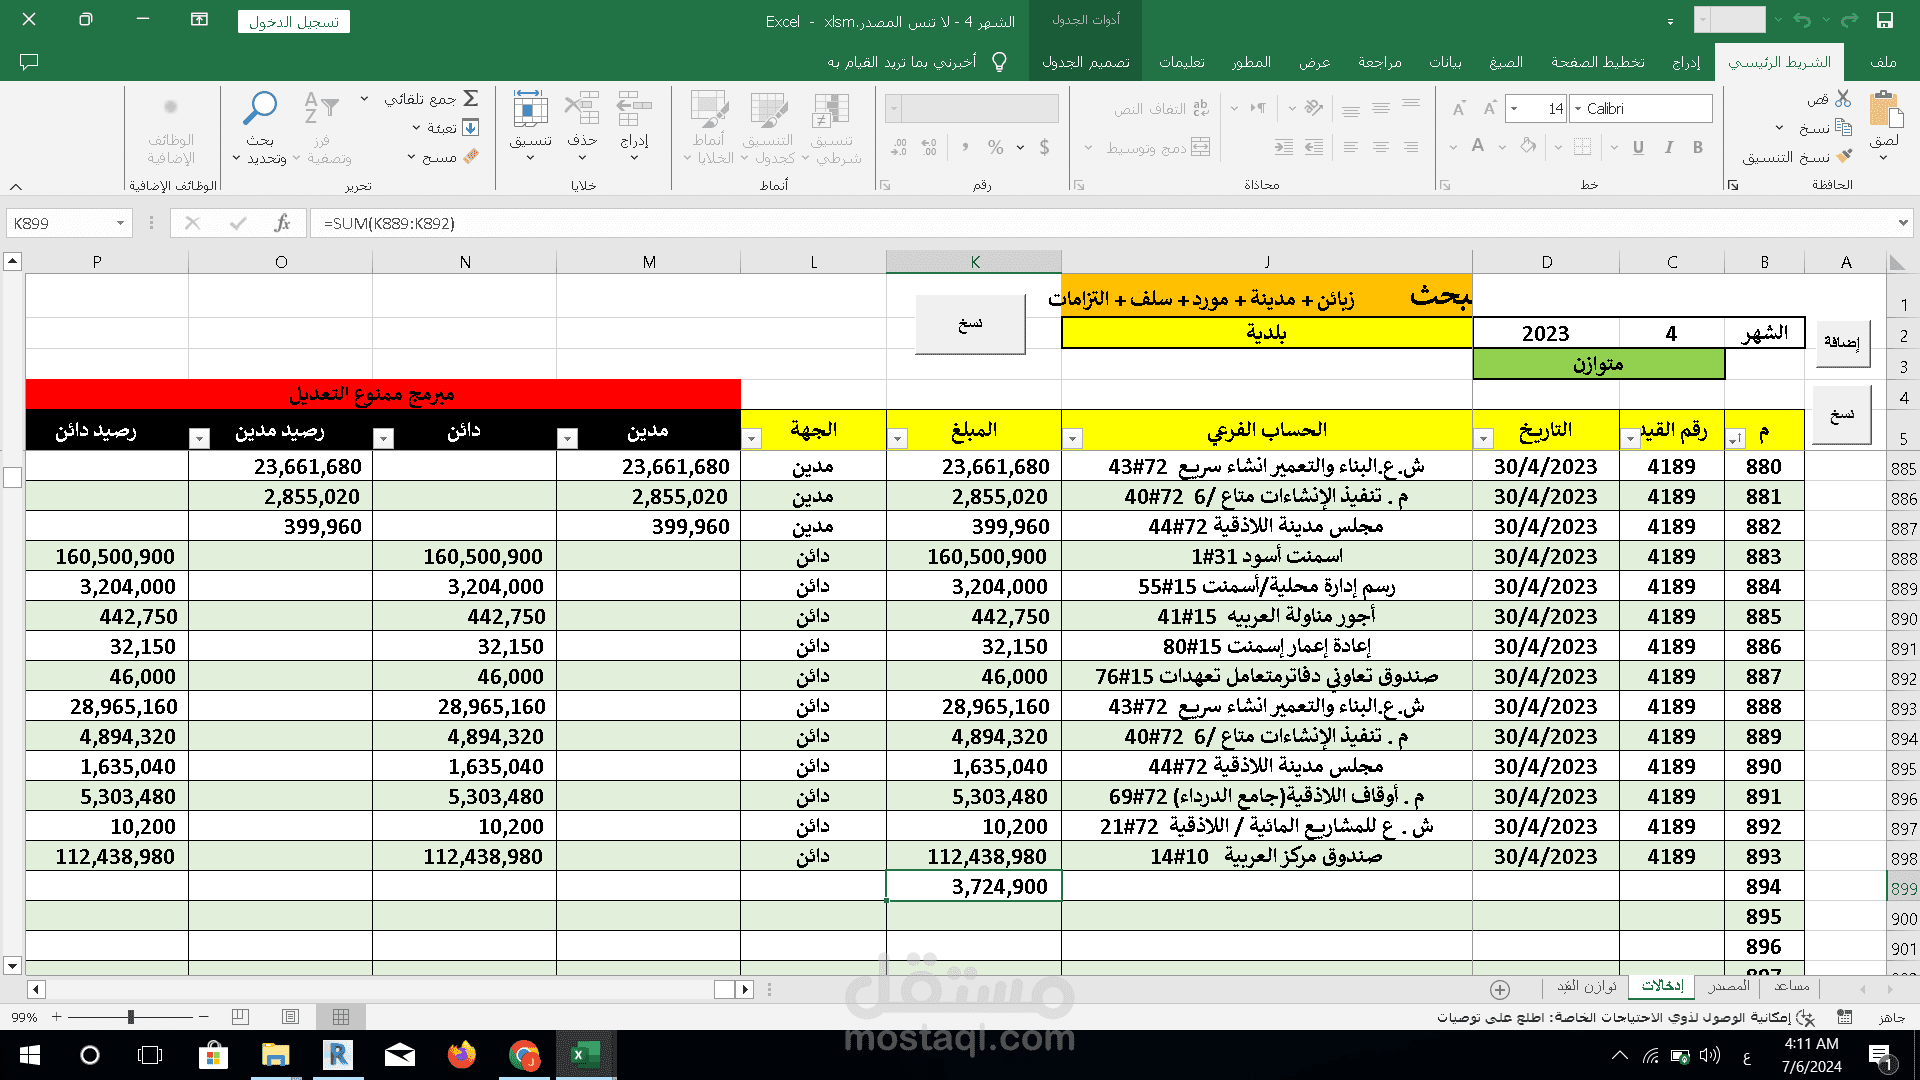The width and height of the screenshot is (1920, 1080).
Task: Click the Copy (نسخ) icon in clipboard group
Action: point(1843,128)
